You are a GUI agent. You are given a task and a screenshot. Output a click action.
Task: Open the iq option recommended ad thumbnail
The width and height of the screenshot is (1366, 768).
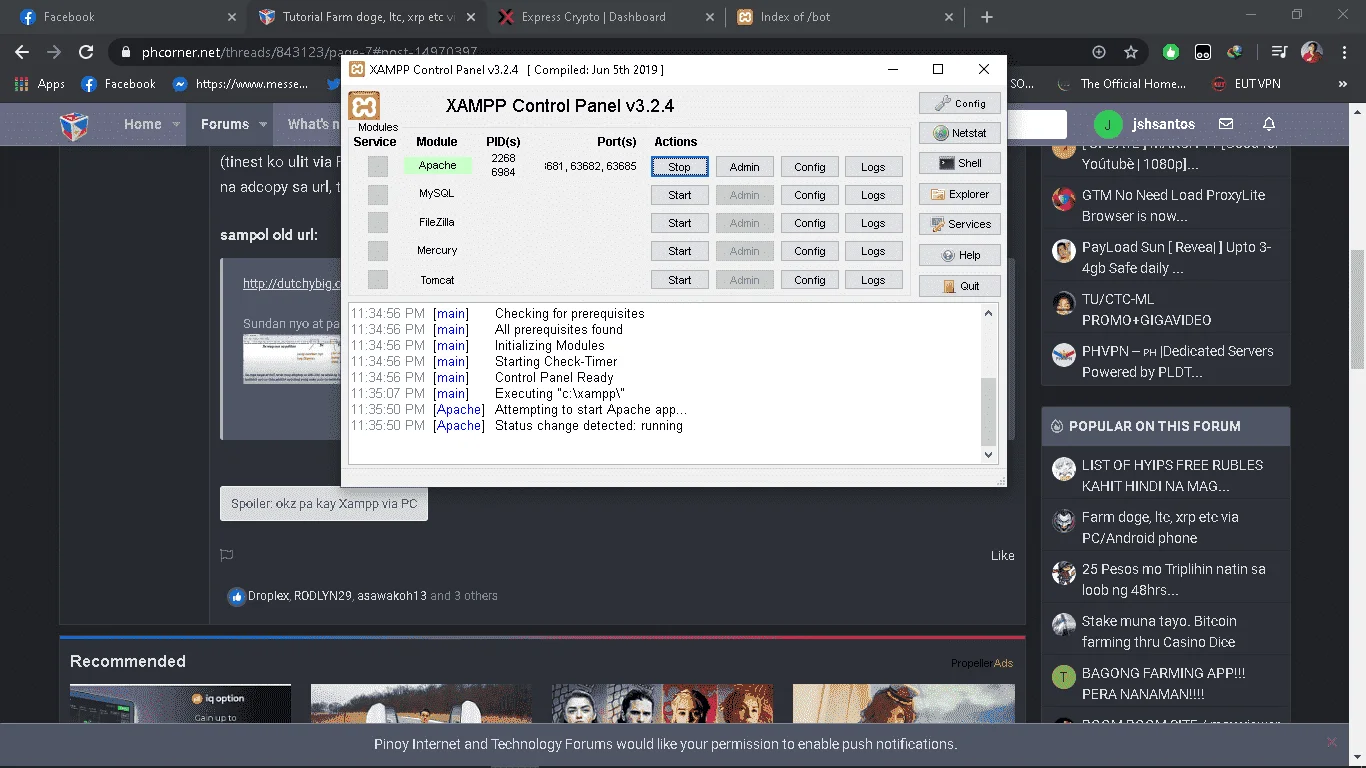pyautogui.click(x=180, y=704)
